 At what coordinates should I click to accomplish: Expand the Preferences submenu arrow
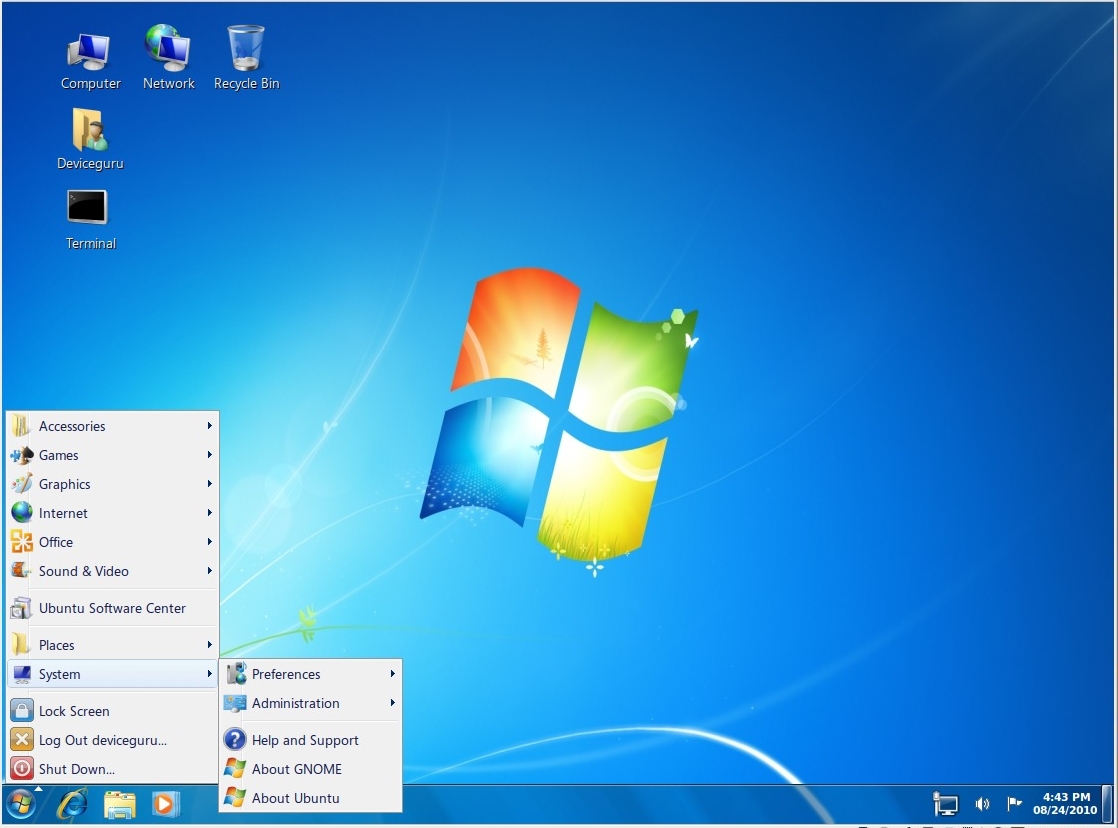[x=392, y=673]
